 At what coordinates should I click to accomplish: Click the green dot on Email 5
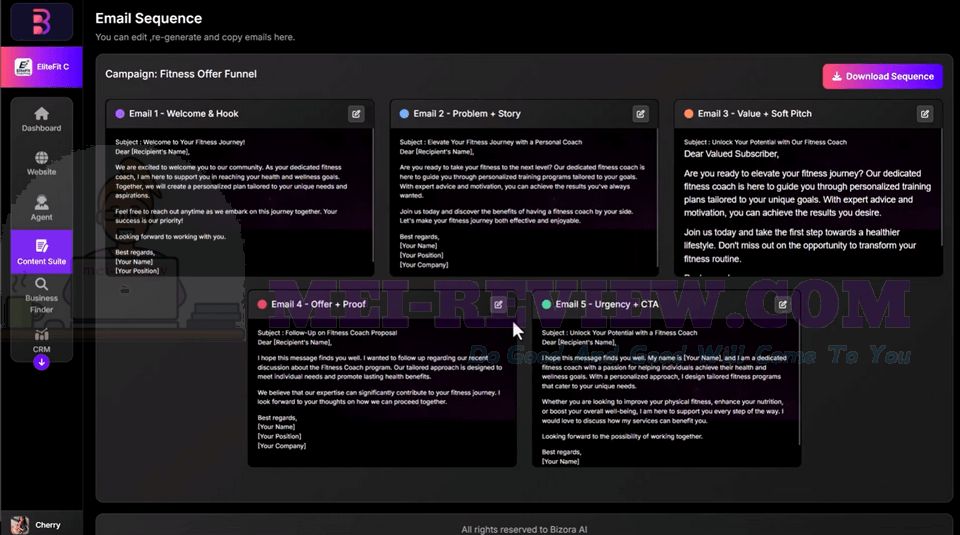pos(547,304)
